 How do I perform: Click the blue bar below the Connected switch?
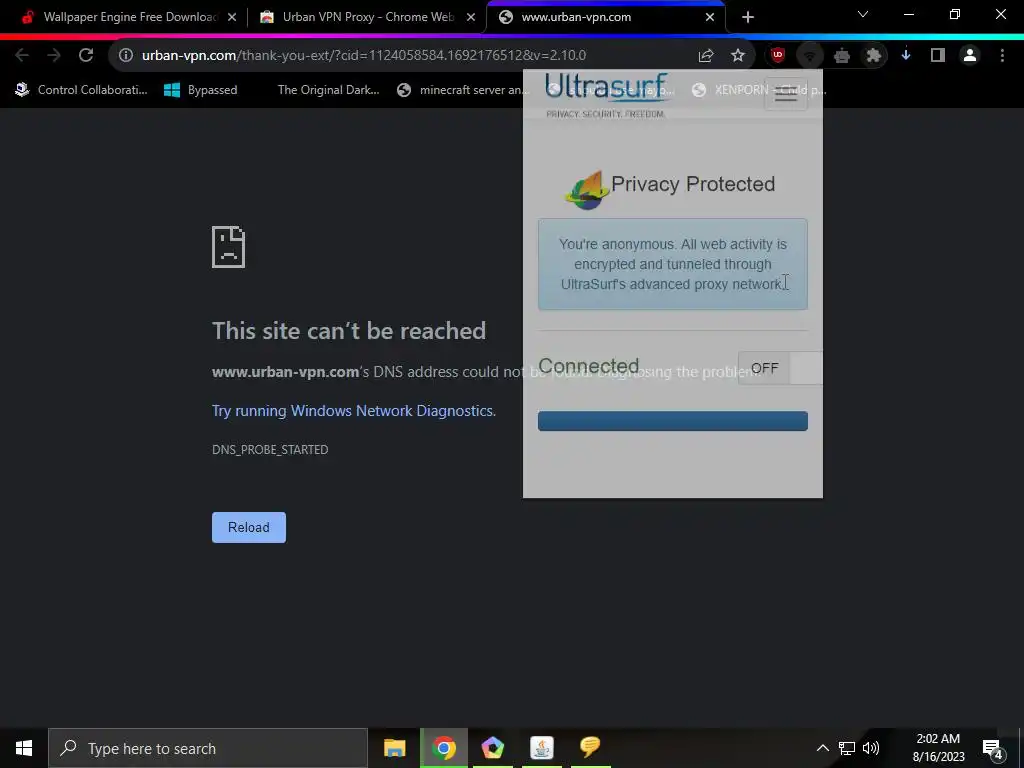pos(673,421)
